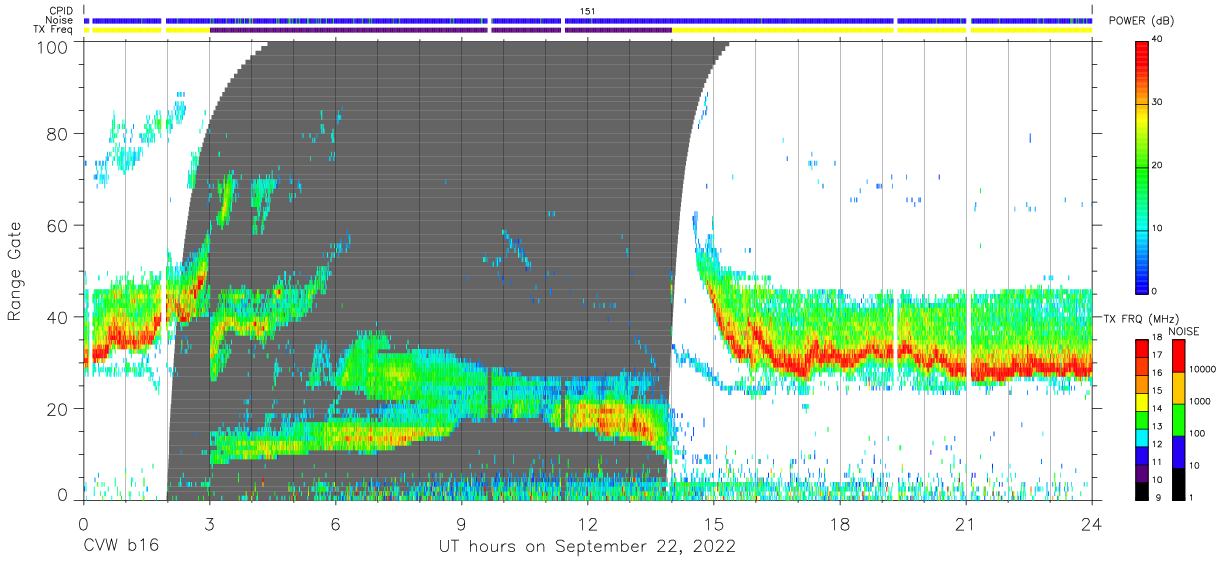Click the y-axis tick label 20
1228x567 pixels.
click(x=59, y=409)
